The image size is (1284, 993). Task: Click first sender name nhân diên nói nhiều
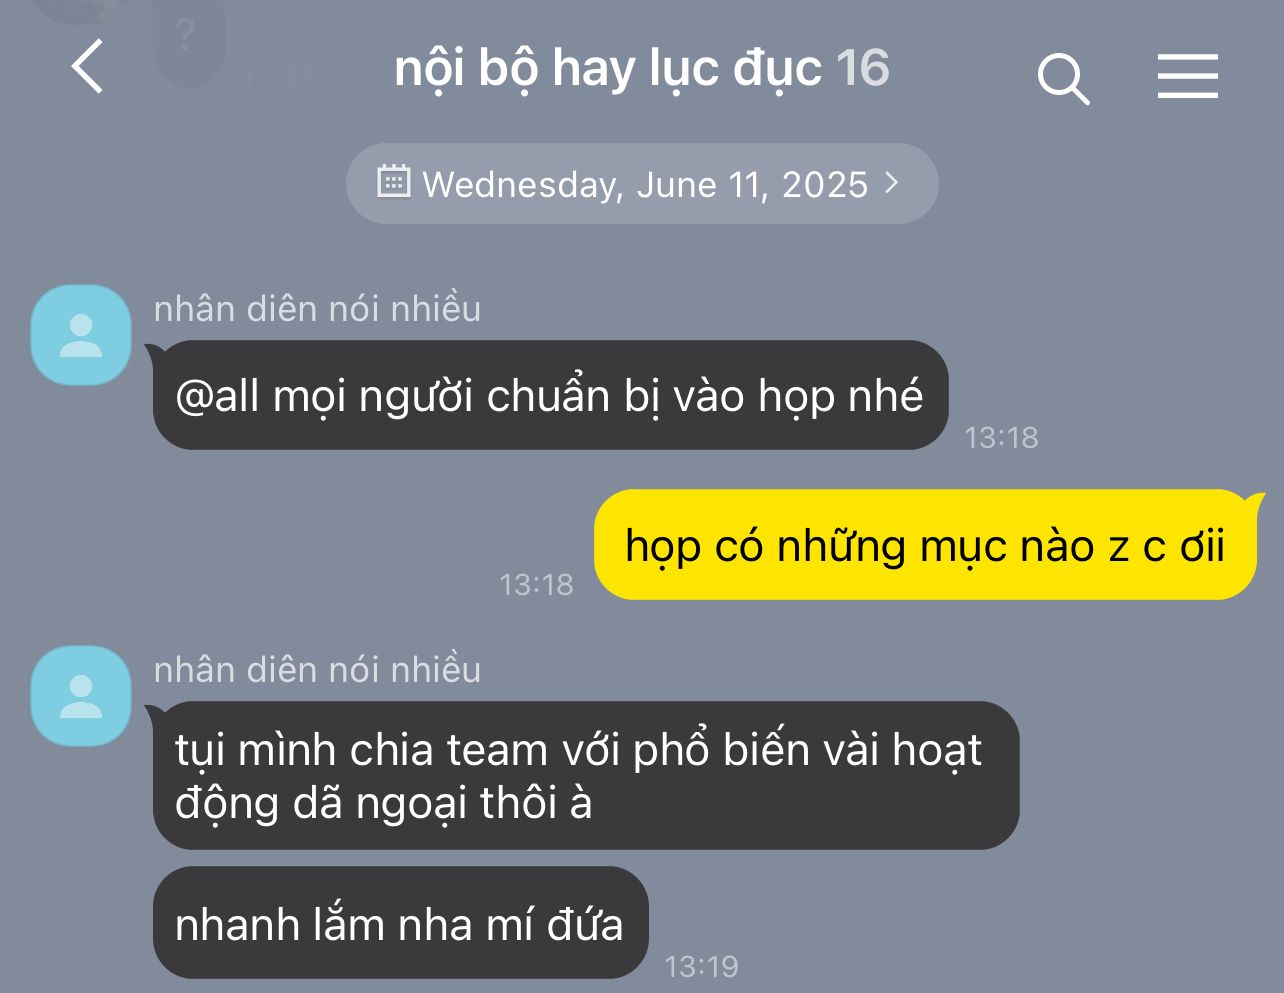(317, 309)
